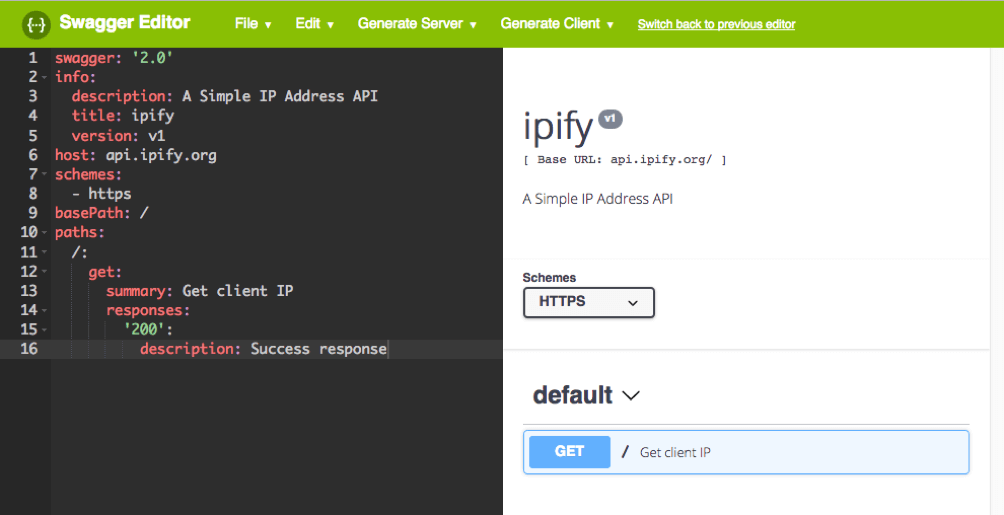Click the Switch back to previous editor link
Screen dimensions: 1004x515
pyautogui.click(x=716, y=24)
